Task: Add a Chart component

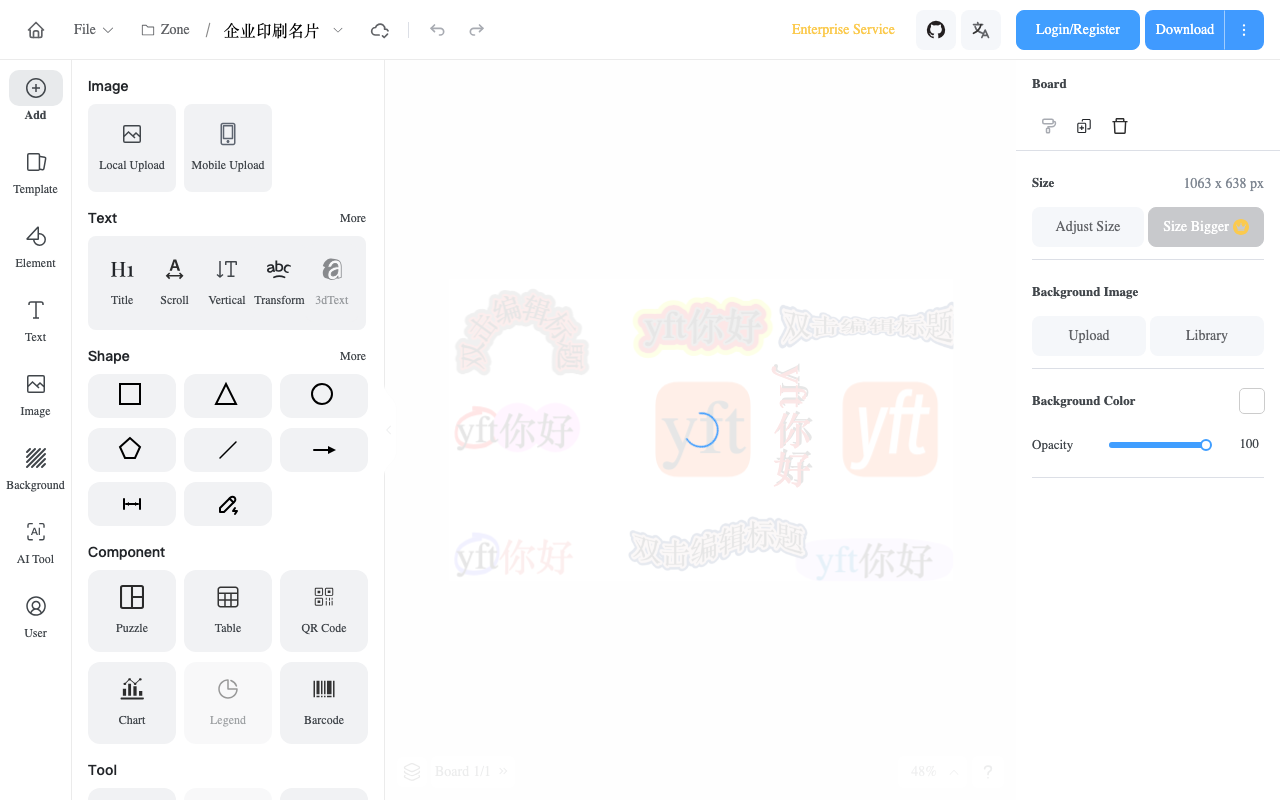Action: coord(132,703)
